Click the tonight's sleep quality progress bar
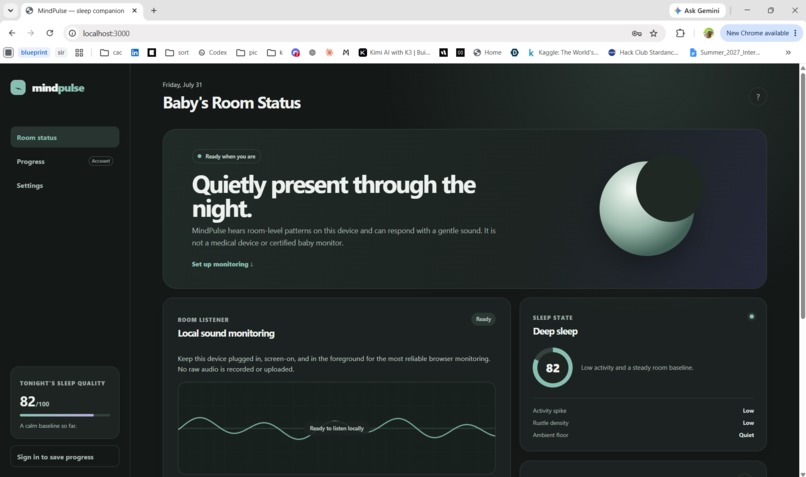Image resolution: width=806 pixels, height=477 pixels. (x=65, y=415)
